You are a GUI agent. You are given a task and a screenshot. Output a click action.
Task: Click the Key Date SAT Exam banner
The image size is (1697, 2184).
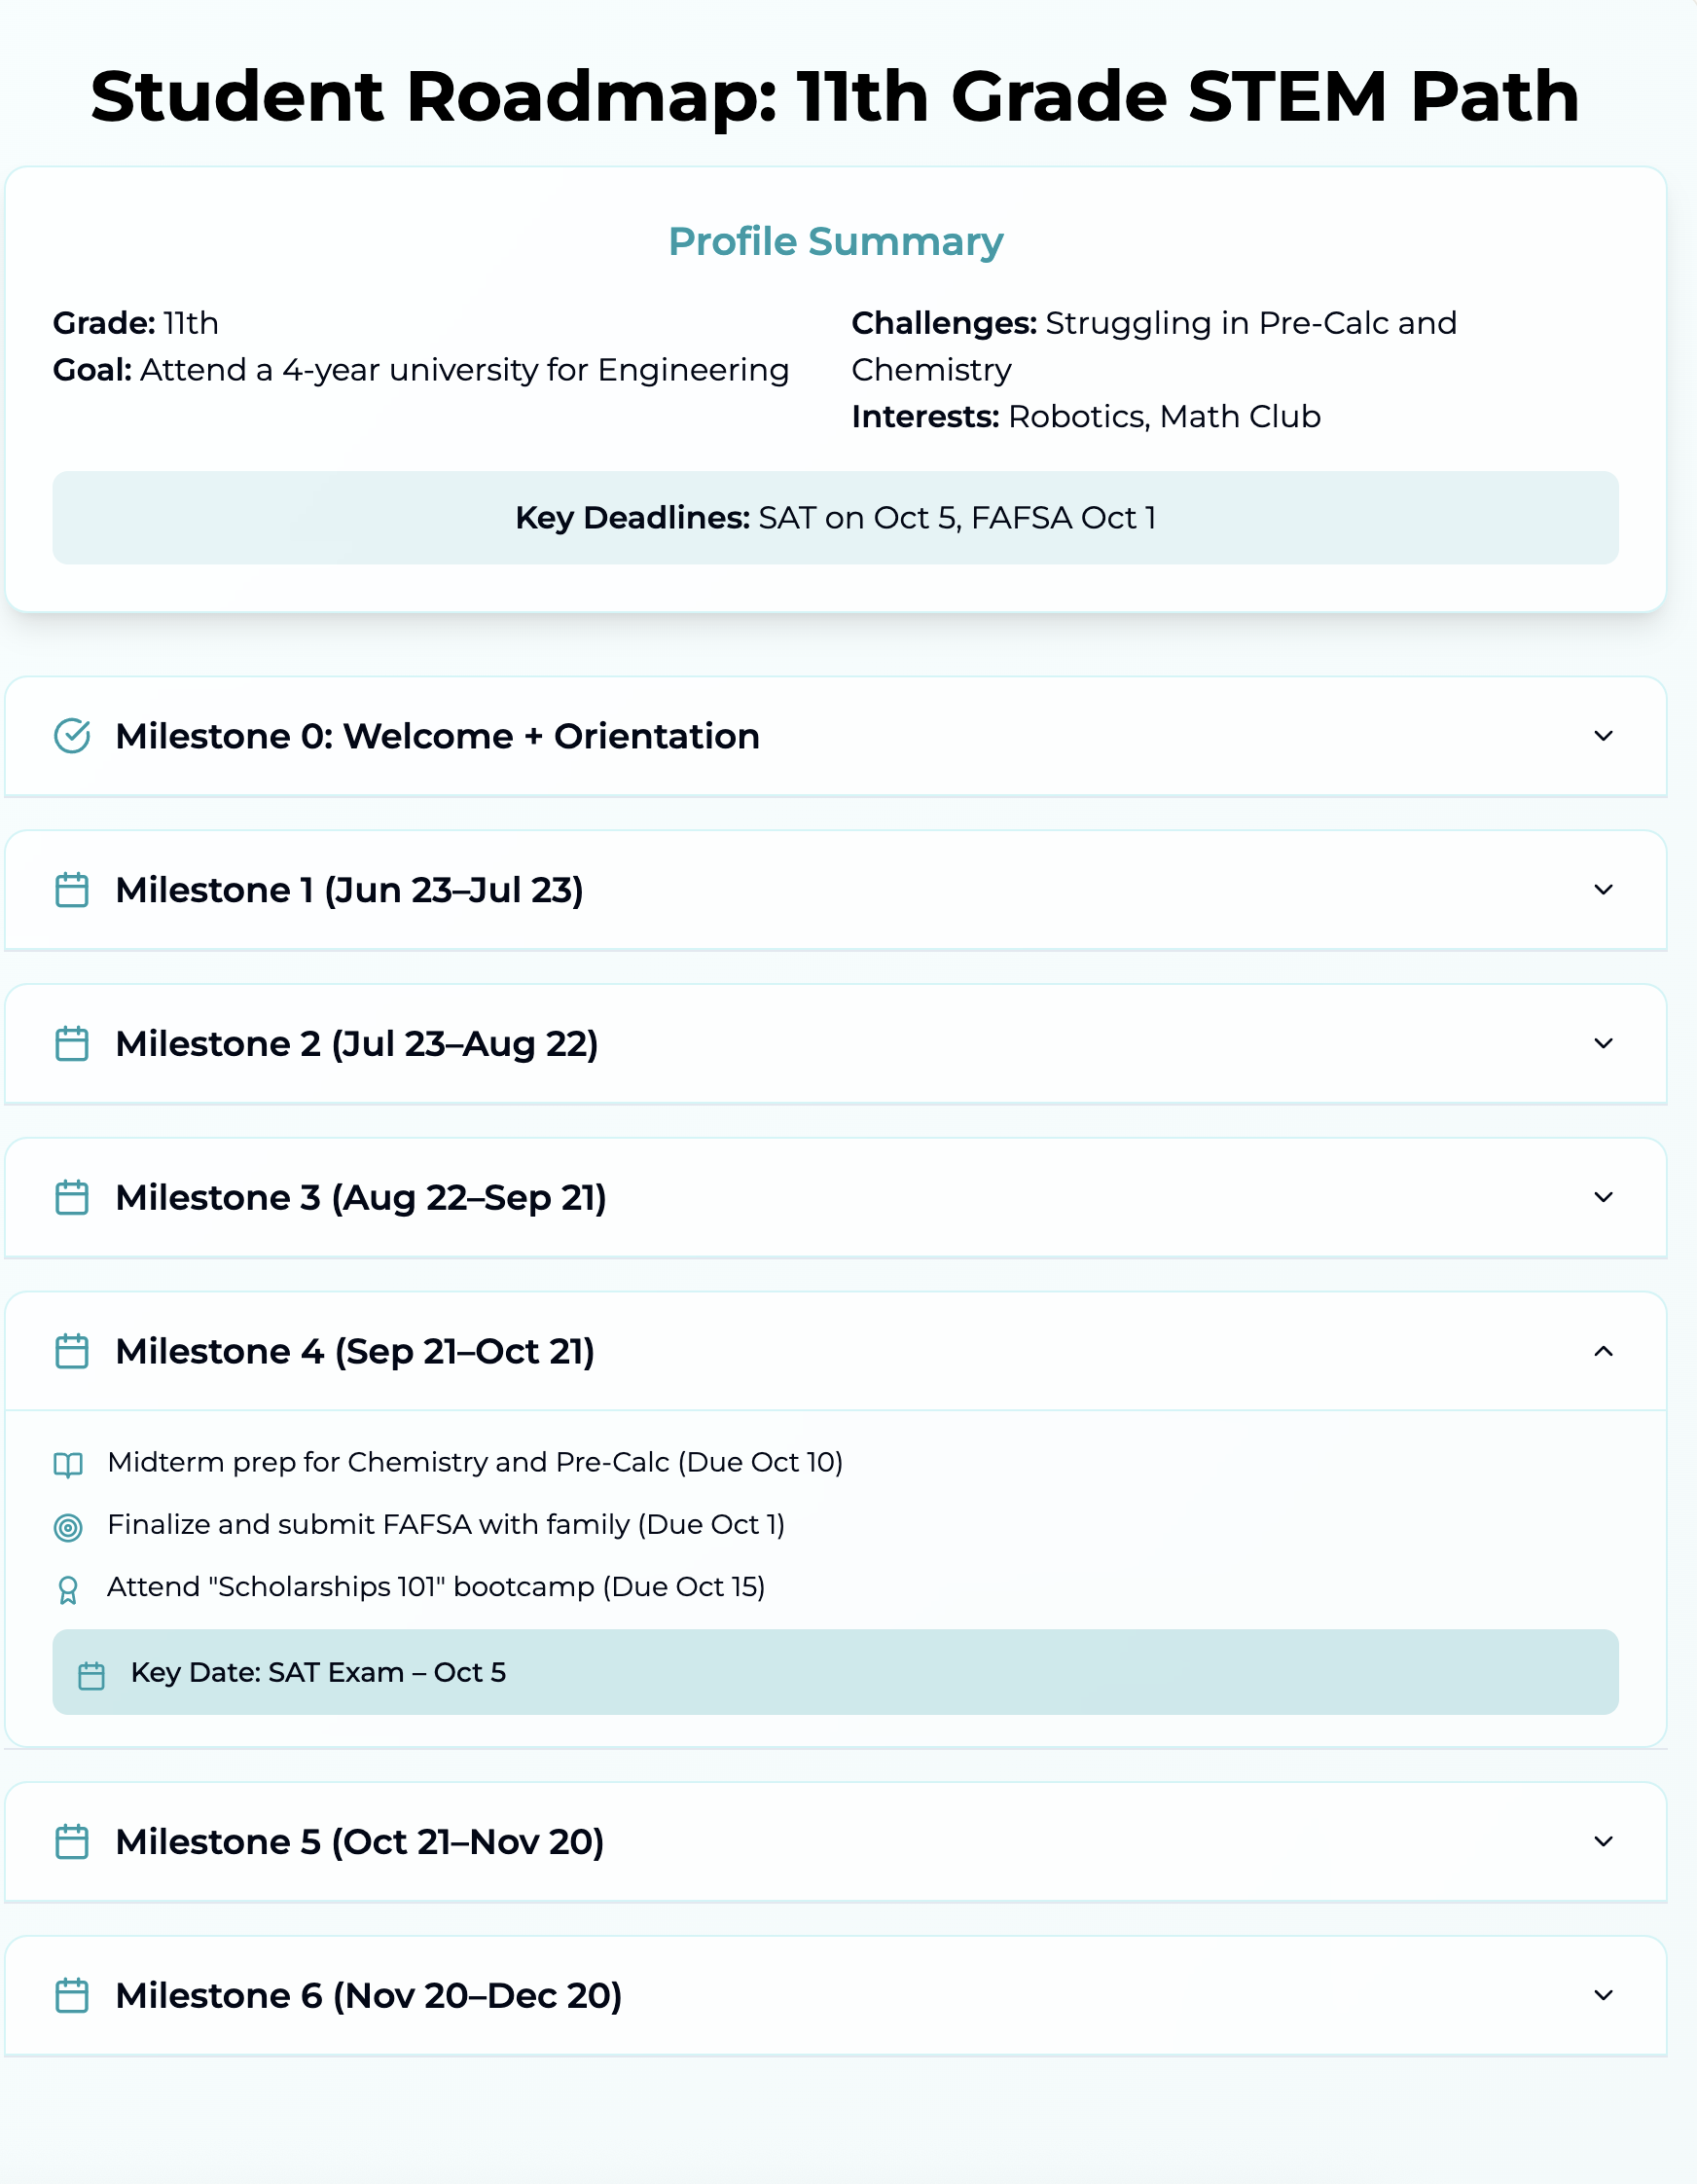(x=835, y=1672)
